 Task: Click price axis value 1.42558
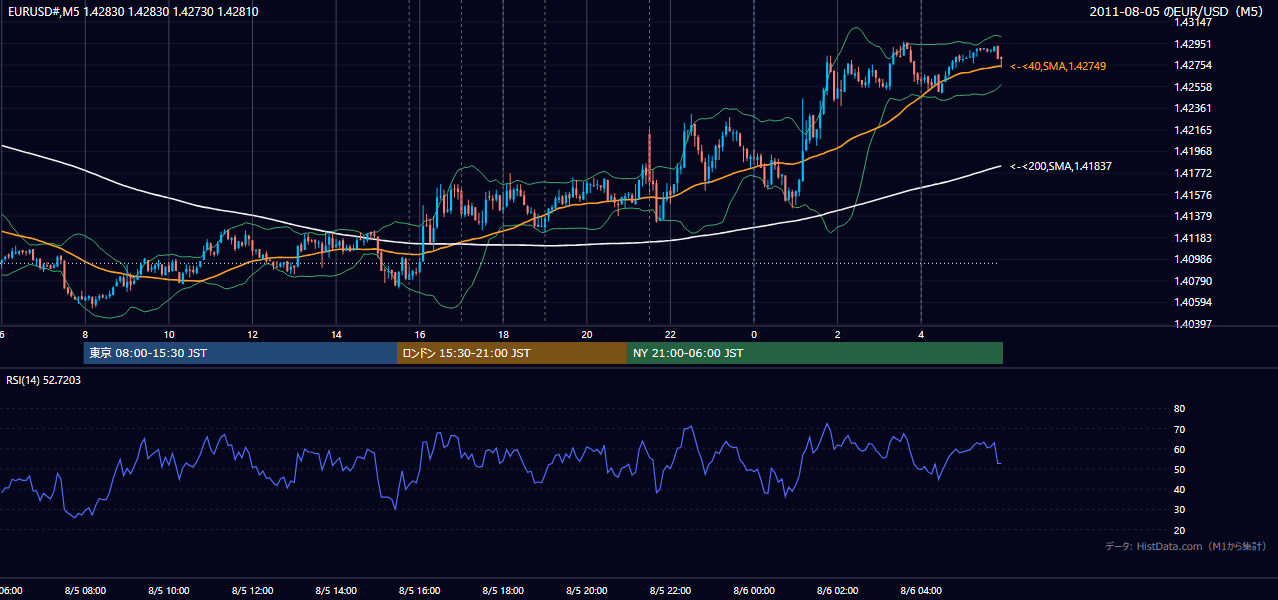pos(1192,87)
